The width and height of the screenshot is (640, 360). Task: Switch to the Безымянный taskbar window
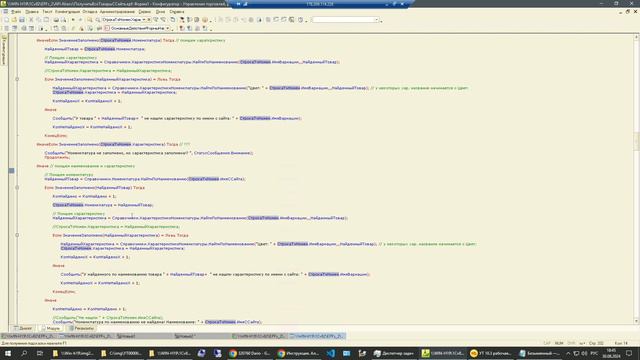pyautogui.click(x=539, y=353)
